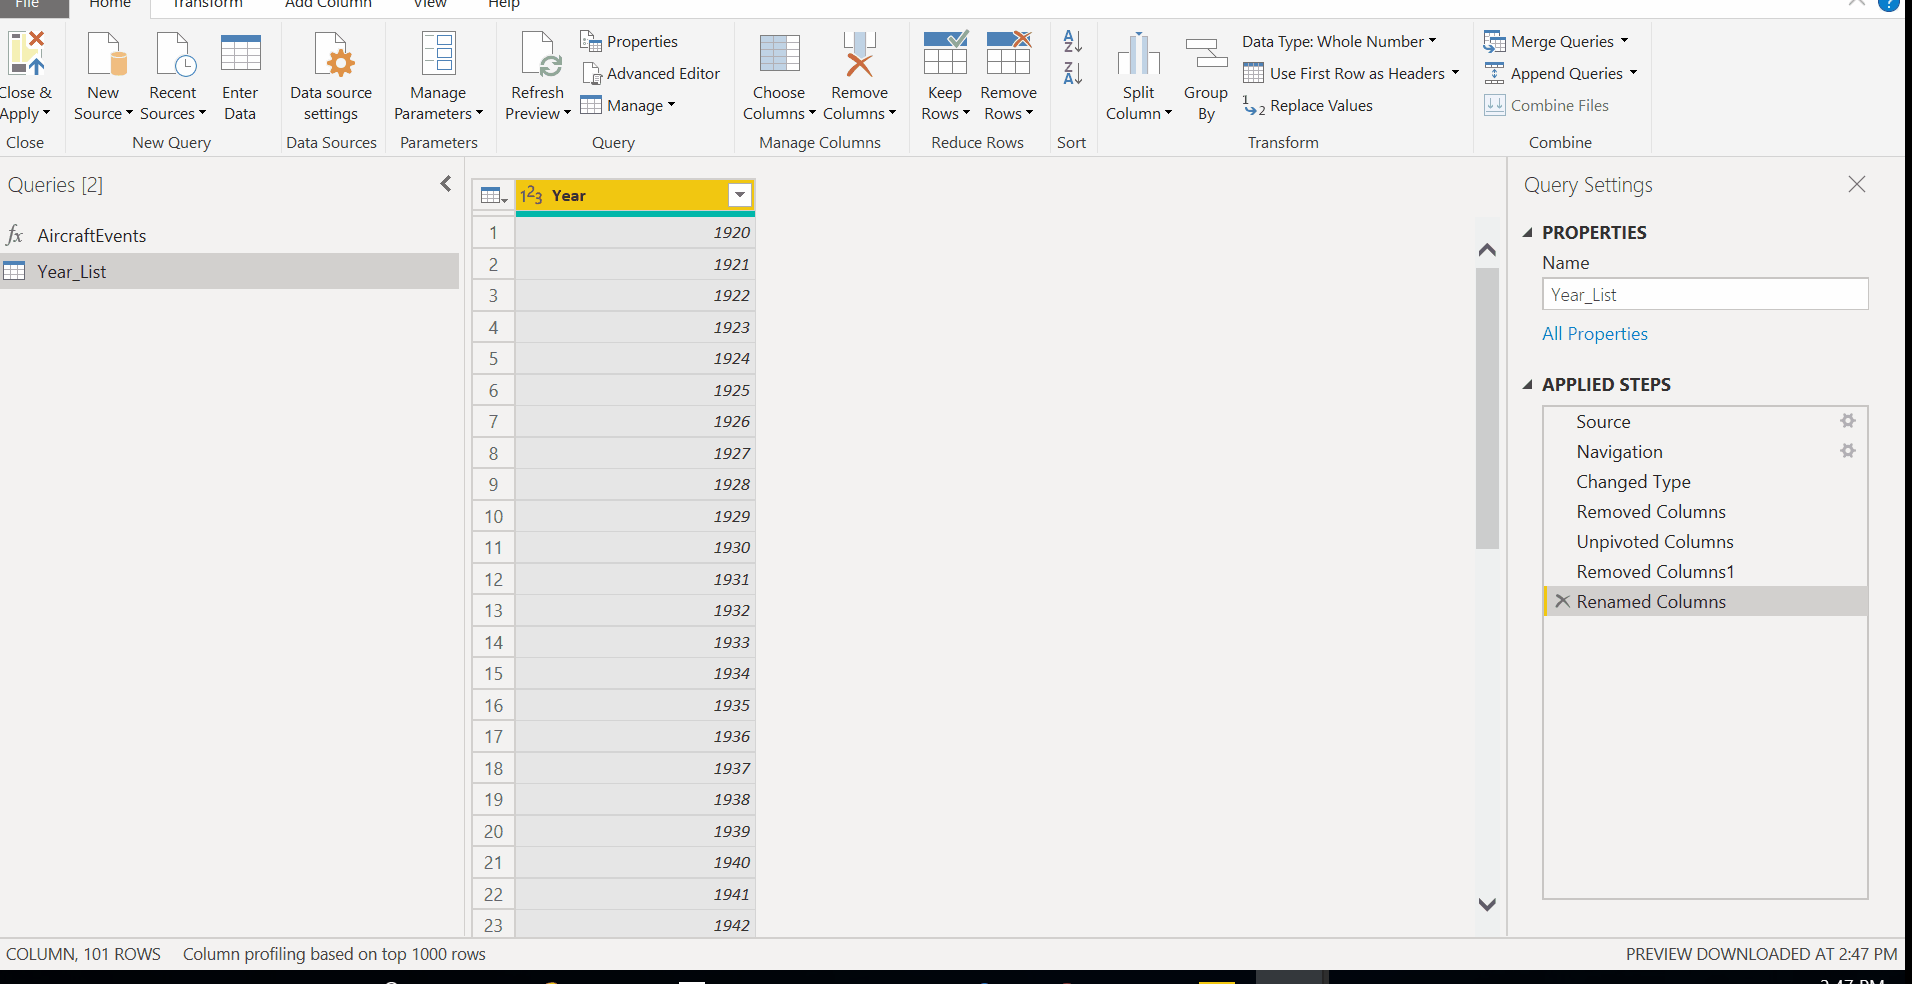Click the query Name input field
This screenshot has height=984, width=1912.
(x=1705, y=295)
